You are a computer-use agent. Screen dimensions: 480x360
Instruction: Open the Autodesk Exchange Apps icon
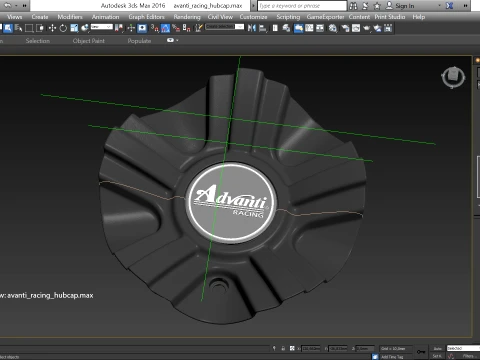(450, 6)
